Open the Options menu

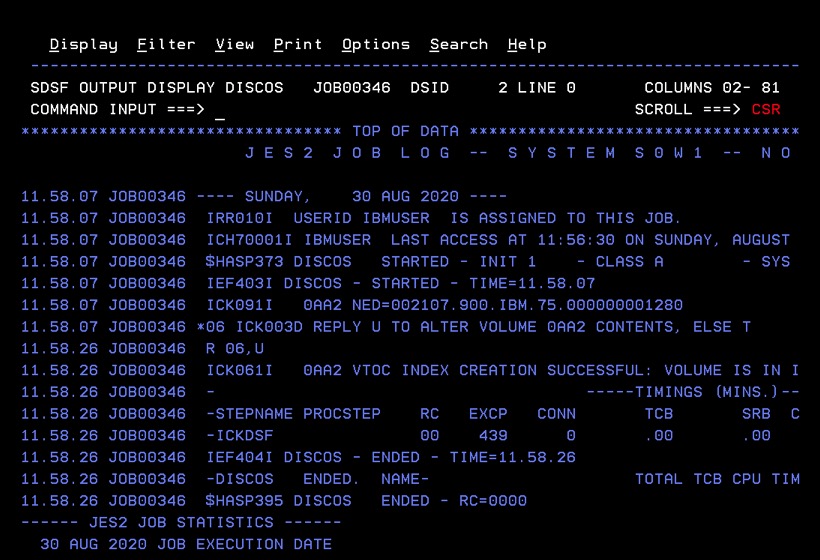[376, 45]
